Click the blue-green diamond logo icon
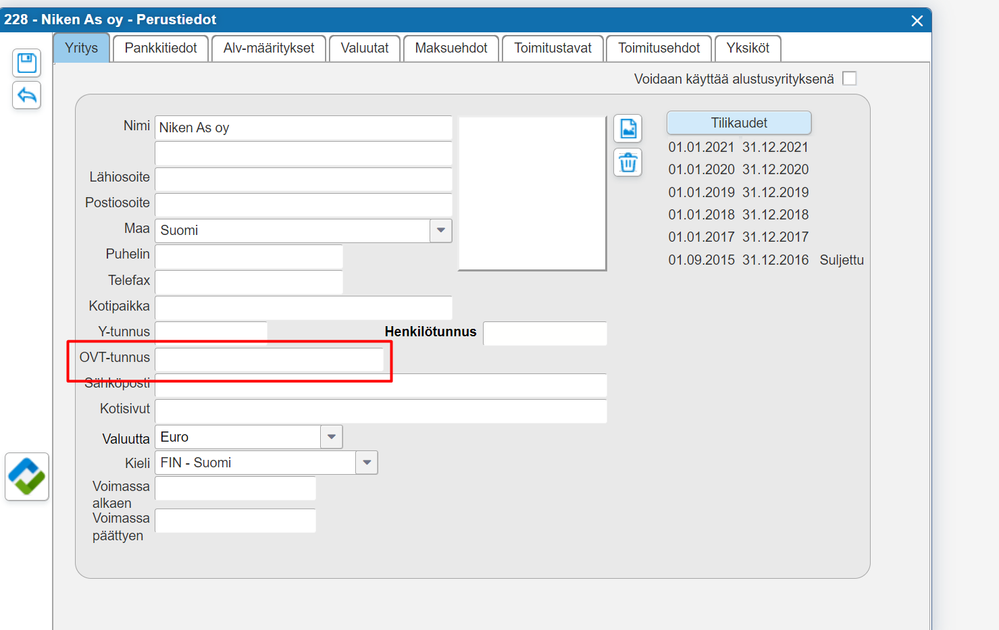 pyautogui.click(x=27, y=476)
